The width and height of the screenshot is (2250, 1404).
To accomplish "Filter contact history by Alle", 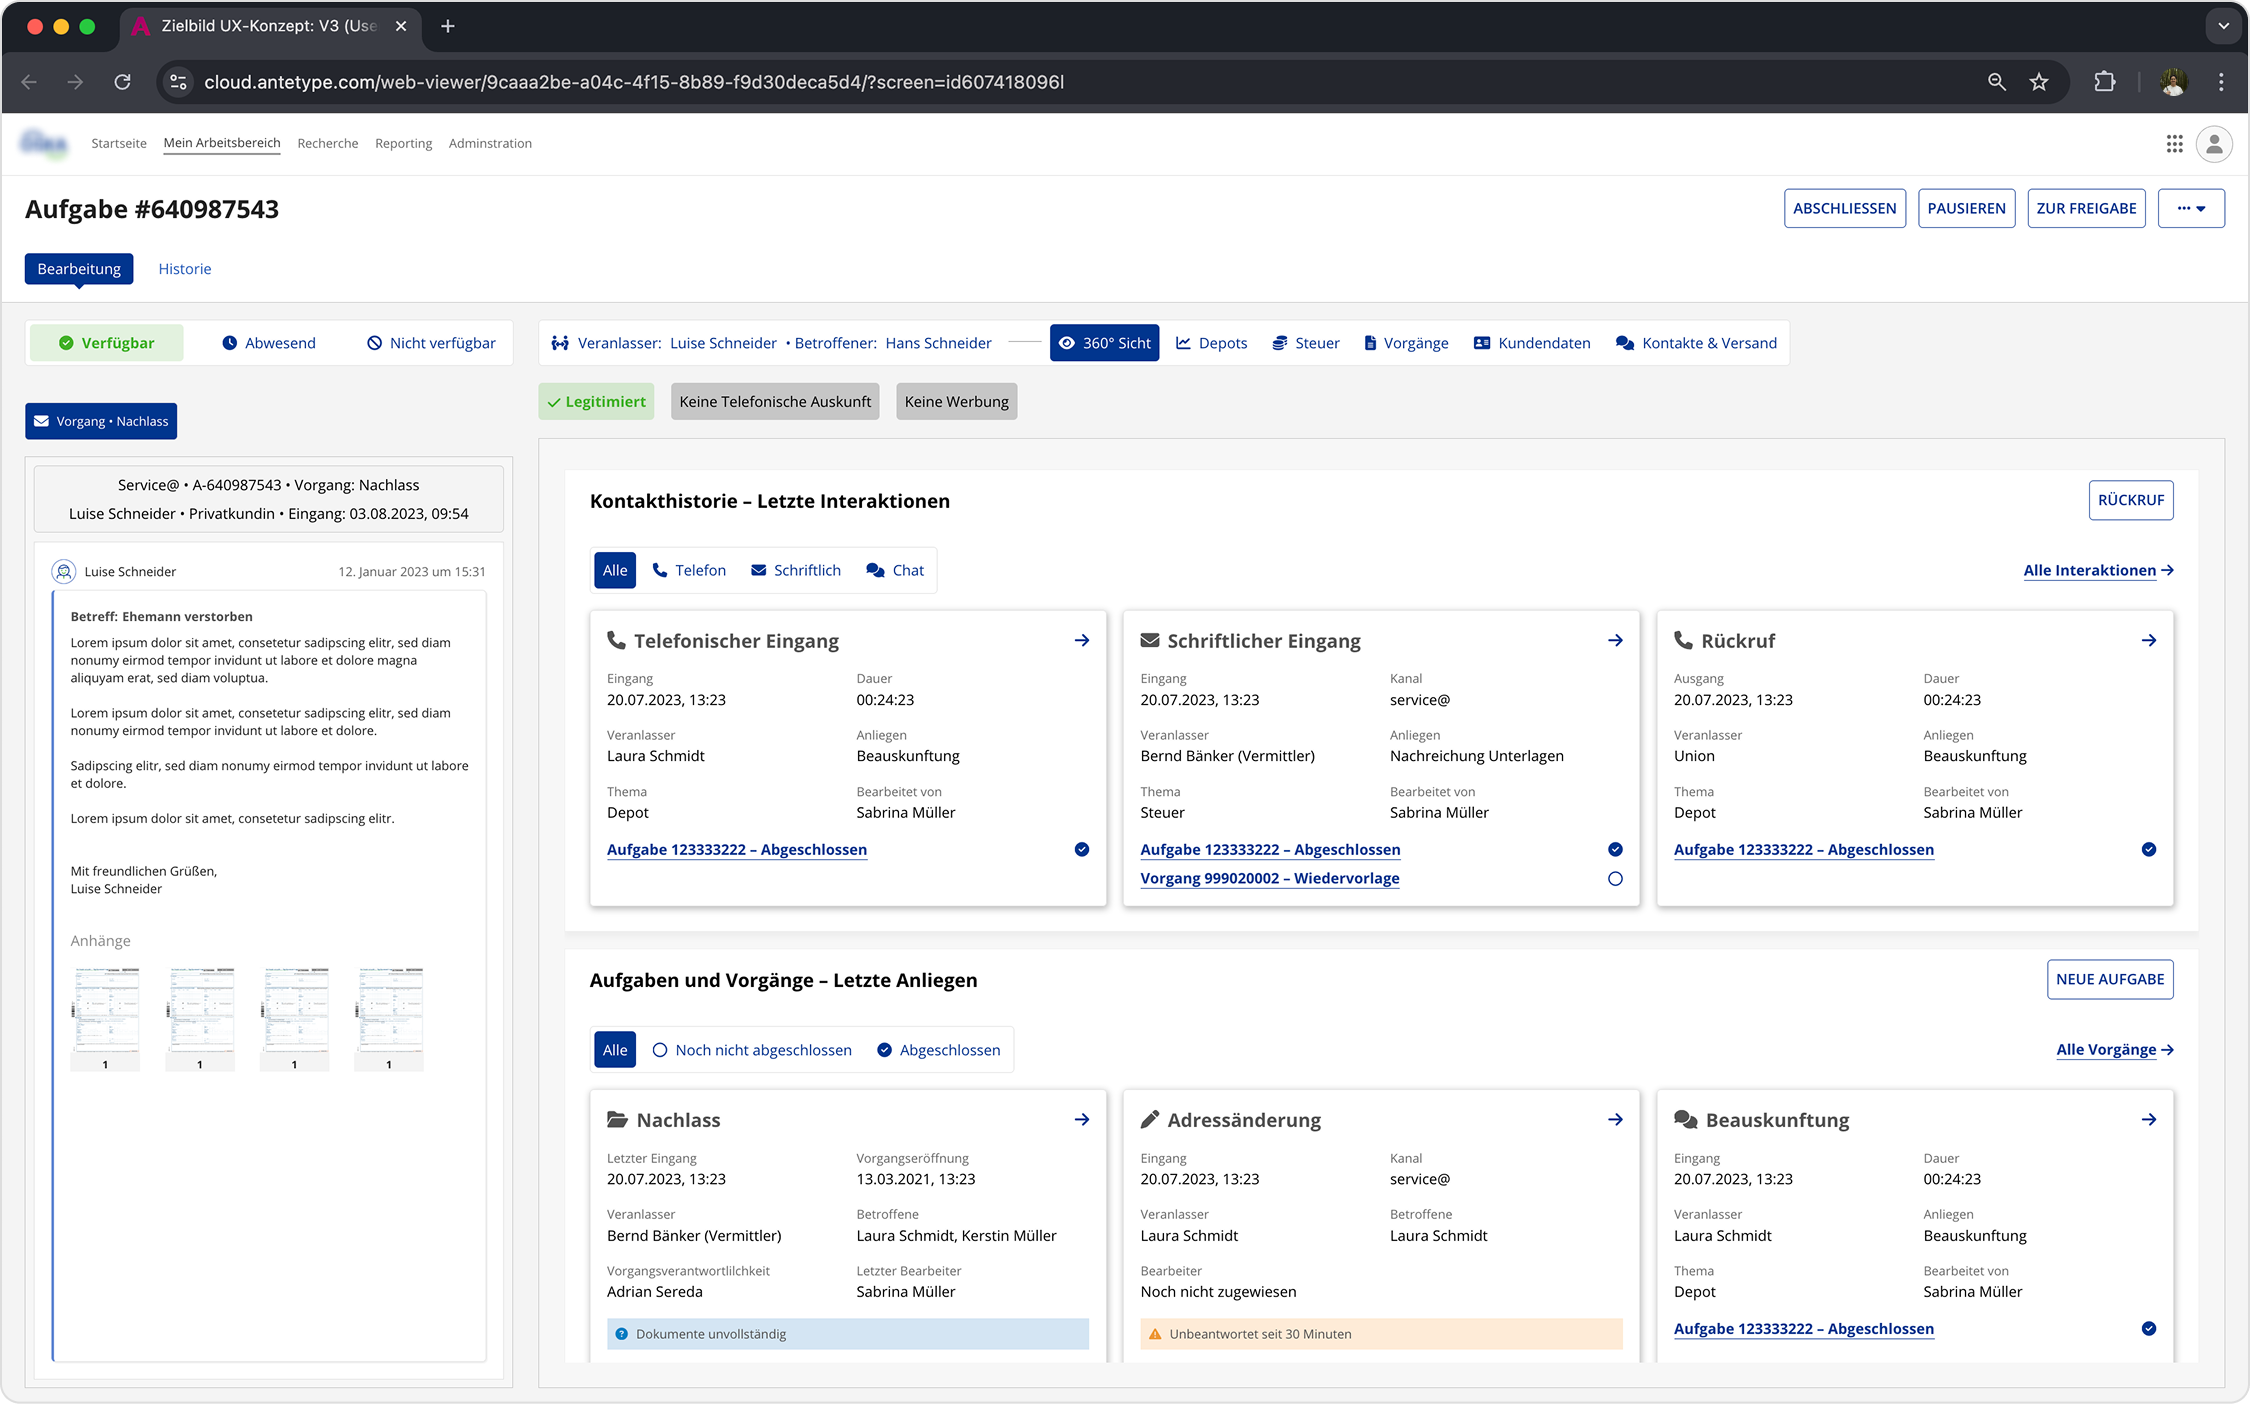I will 615,570.
